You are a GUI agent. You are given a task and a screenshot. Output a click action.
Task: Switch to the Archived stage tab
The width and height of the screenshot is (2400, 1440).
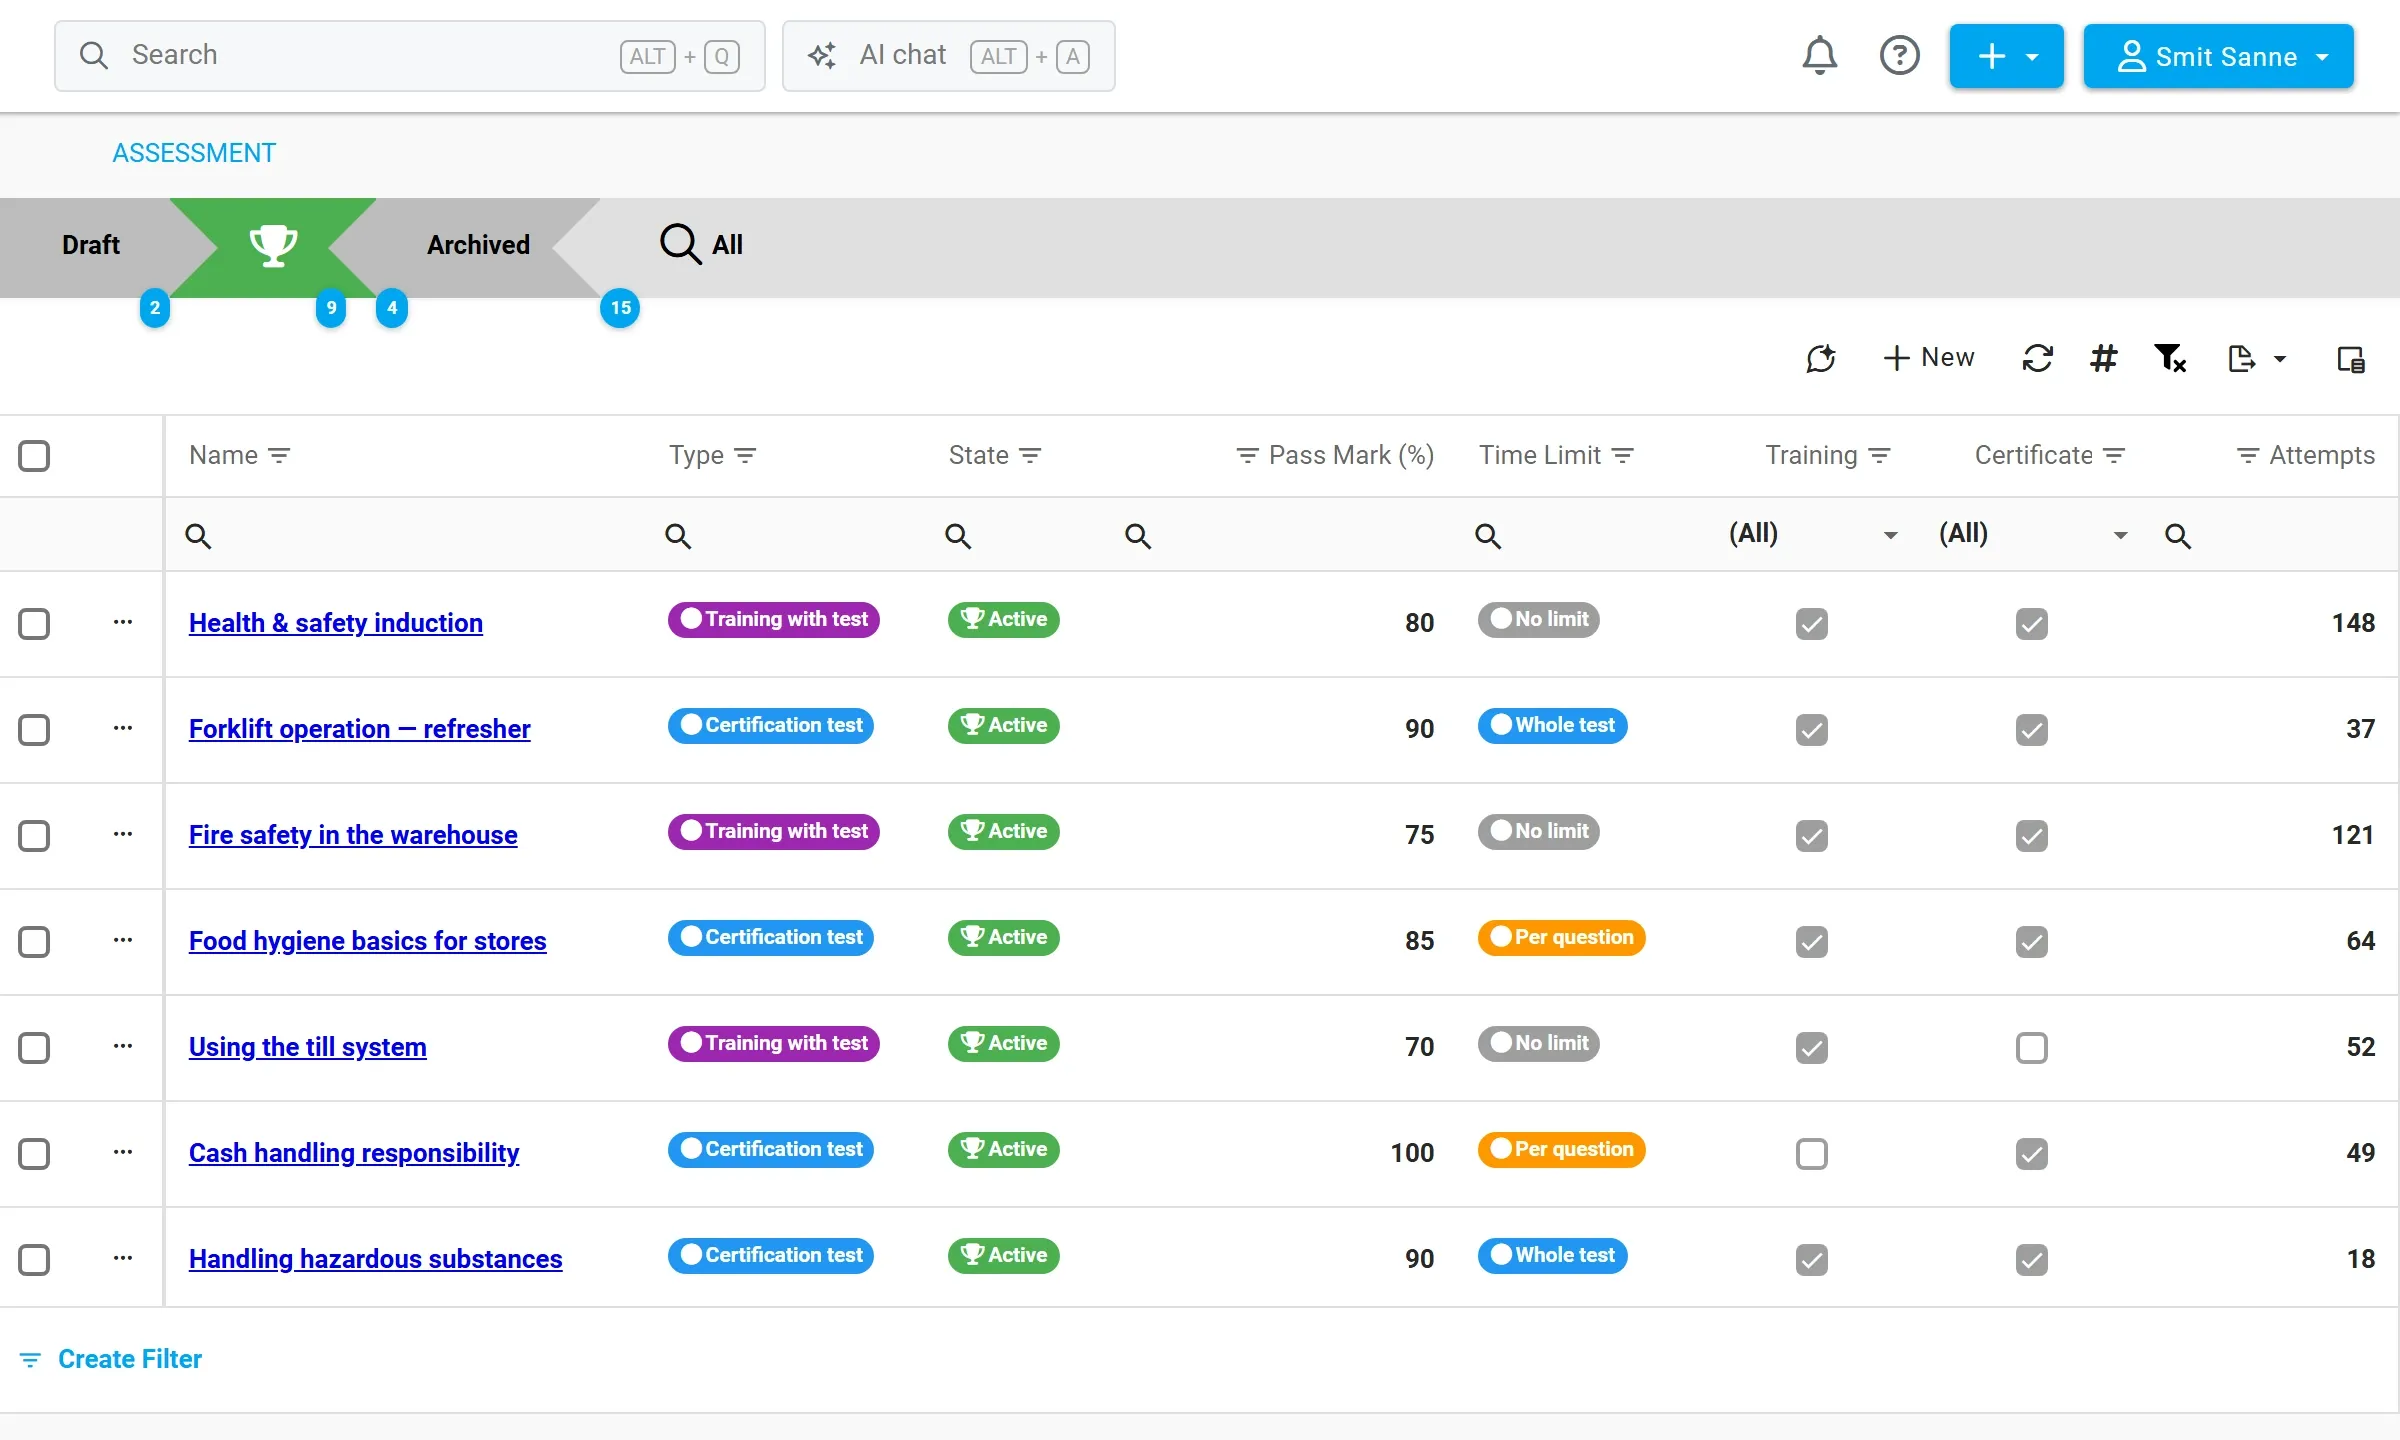tap(478, 245)
